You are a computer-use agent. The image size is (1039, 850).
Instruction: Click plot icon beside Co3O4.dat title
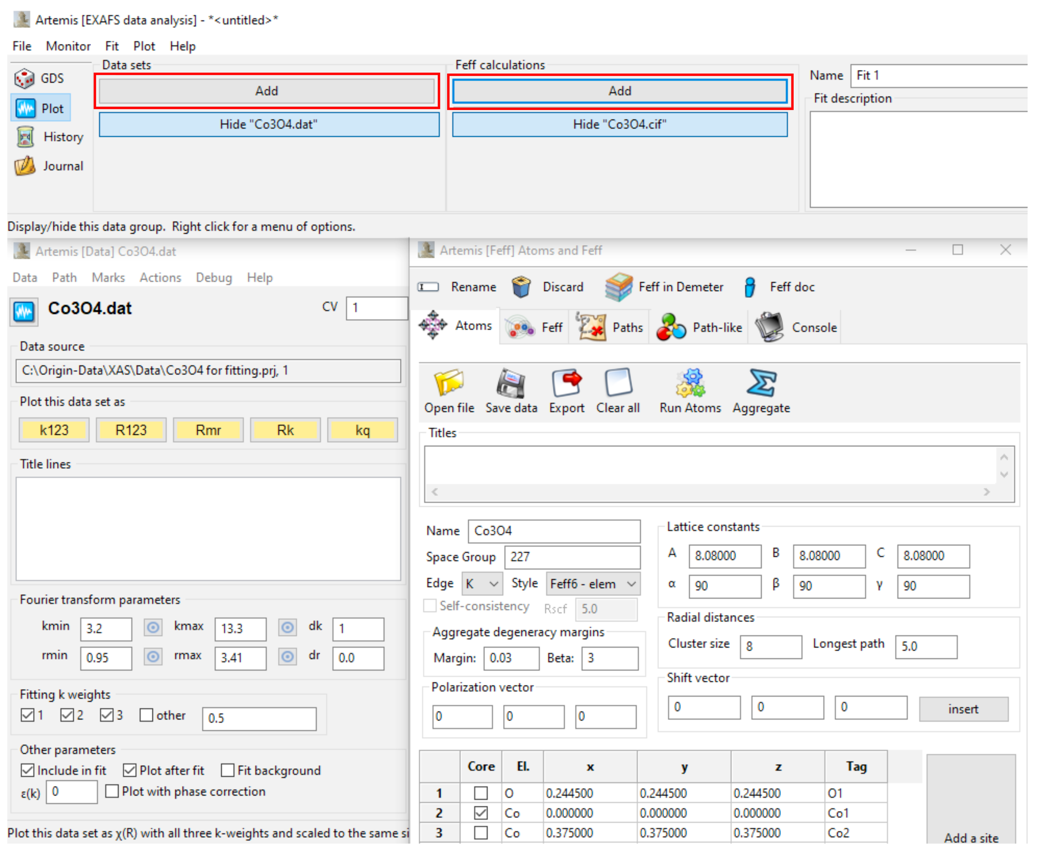point(25,311)
